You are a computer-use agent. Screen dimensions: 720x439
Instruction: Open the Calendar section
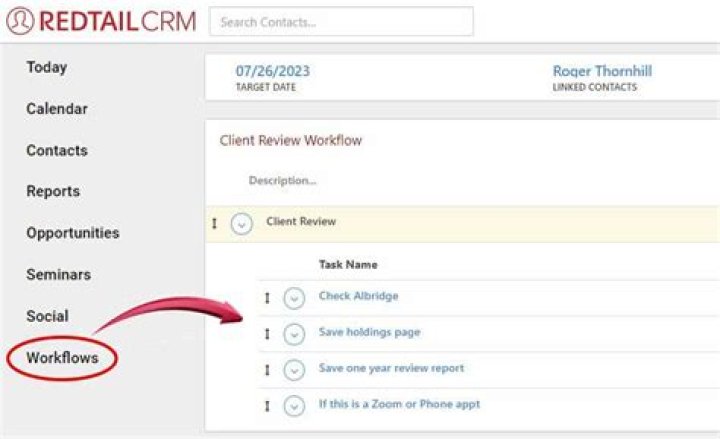(x=57, y=109)
